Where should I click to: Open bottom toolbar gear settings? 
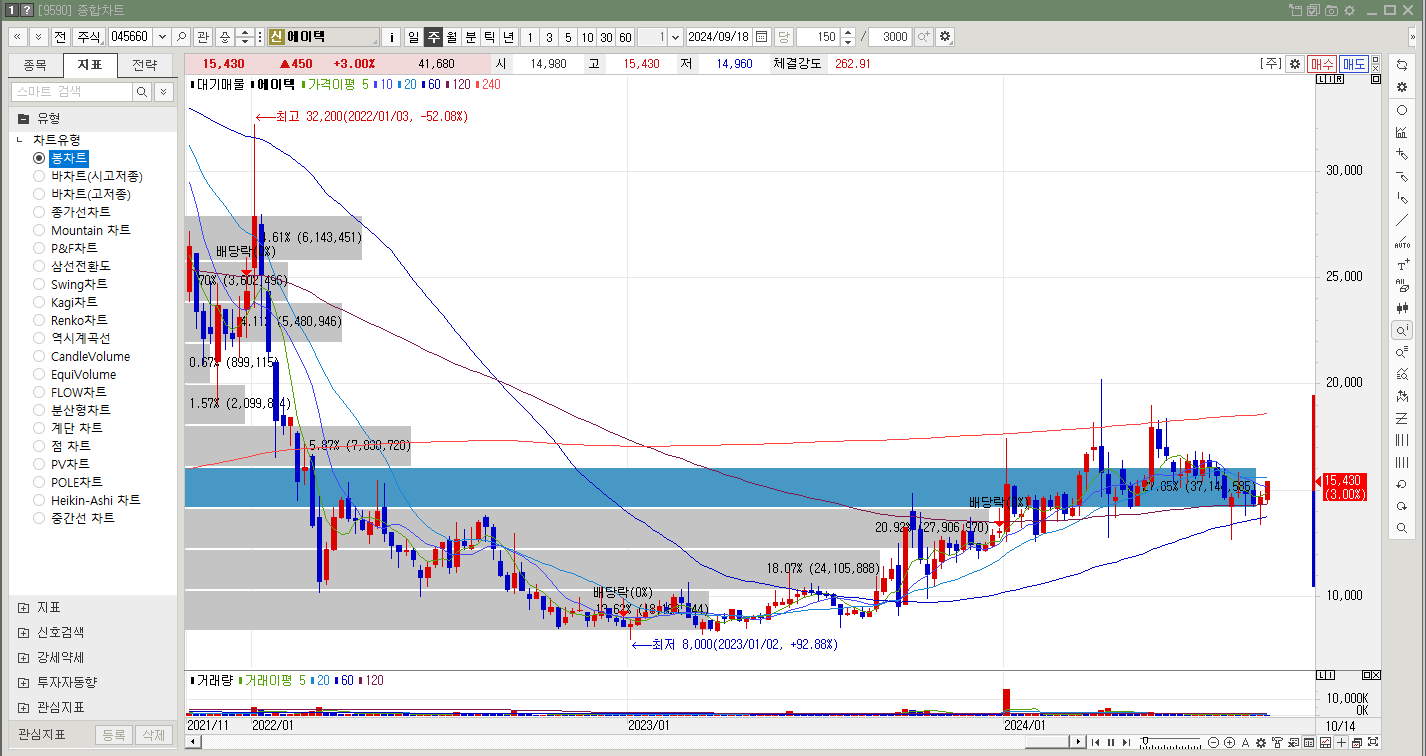(1261, 742)
